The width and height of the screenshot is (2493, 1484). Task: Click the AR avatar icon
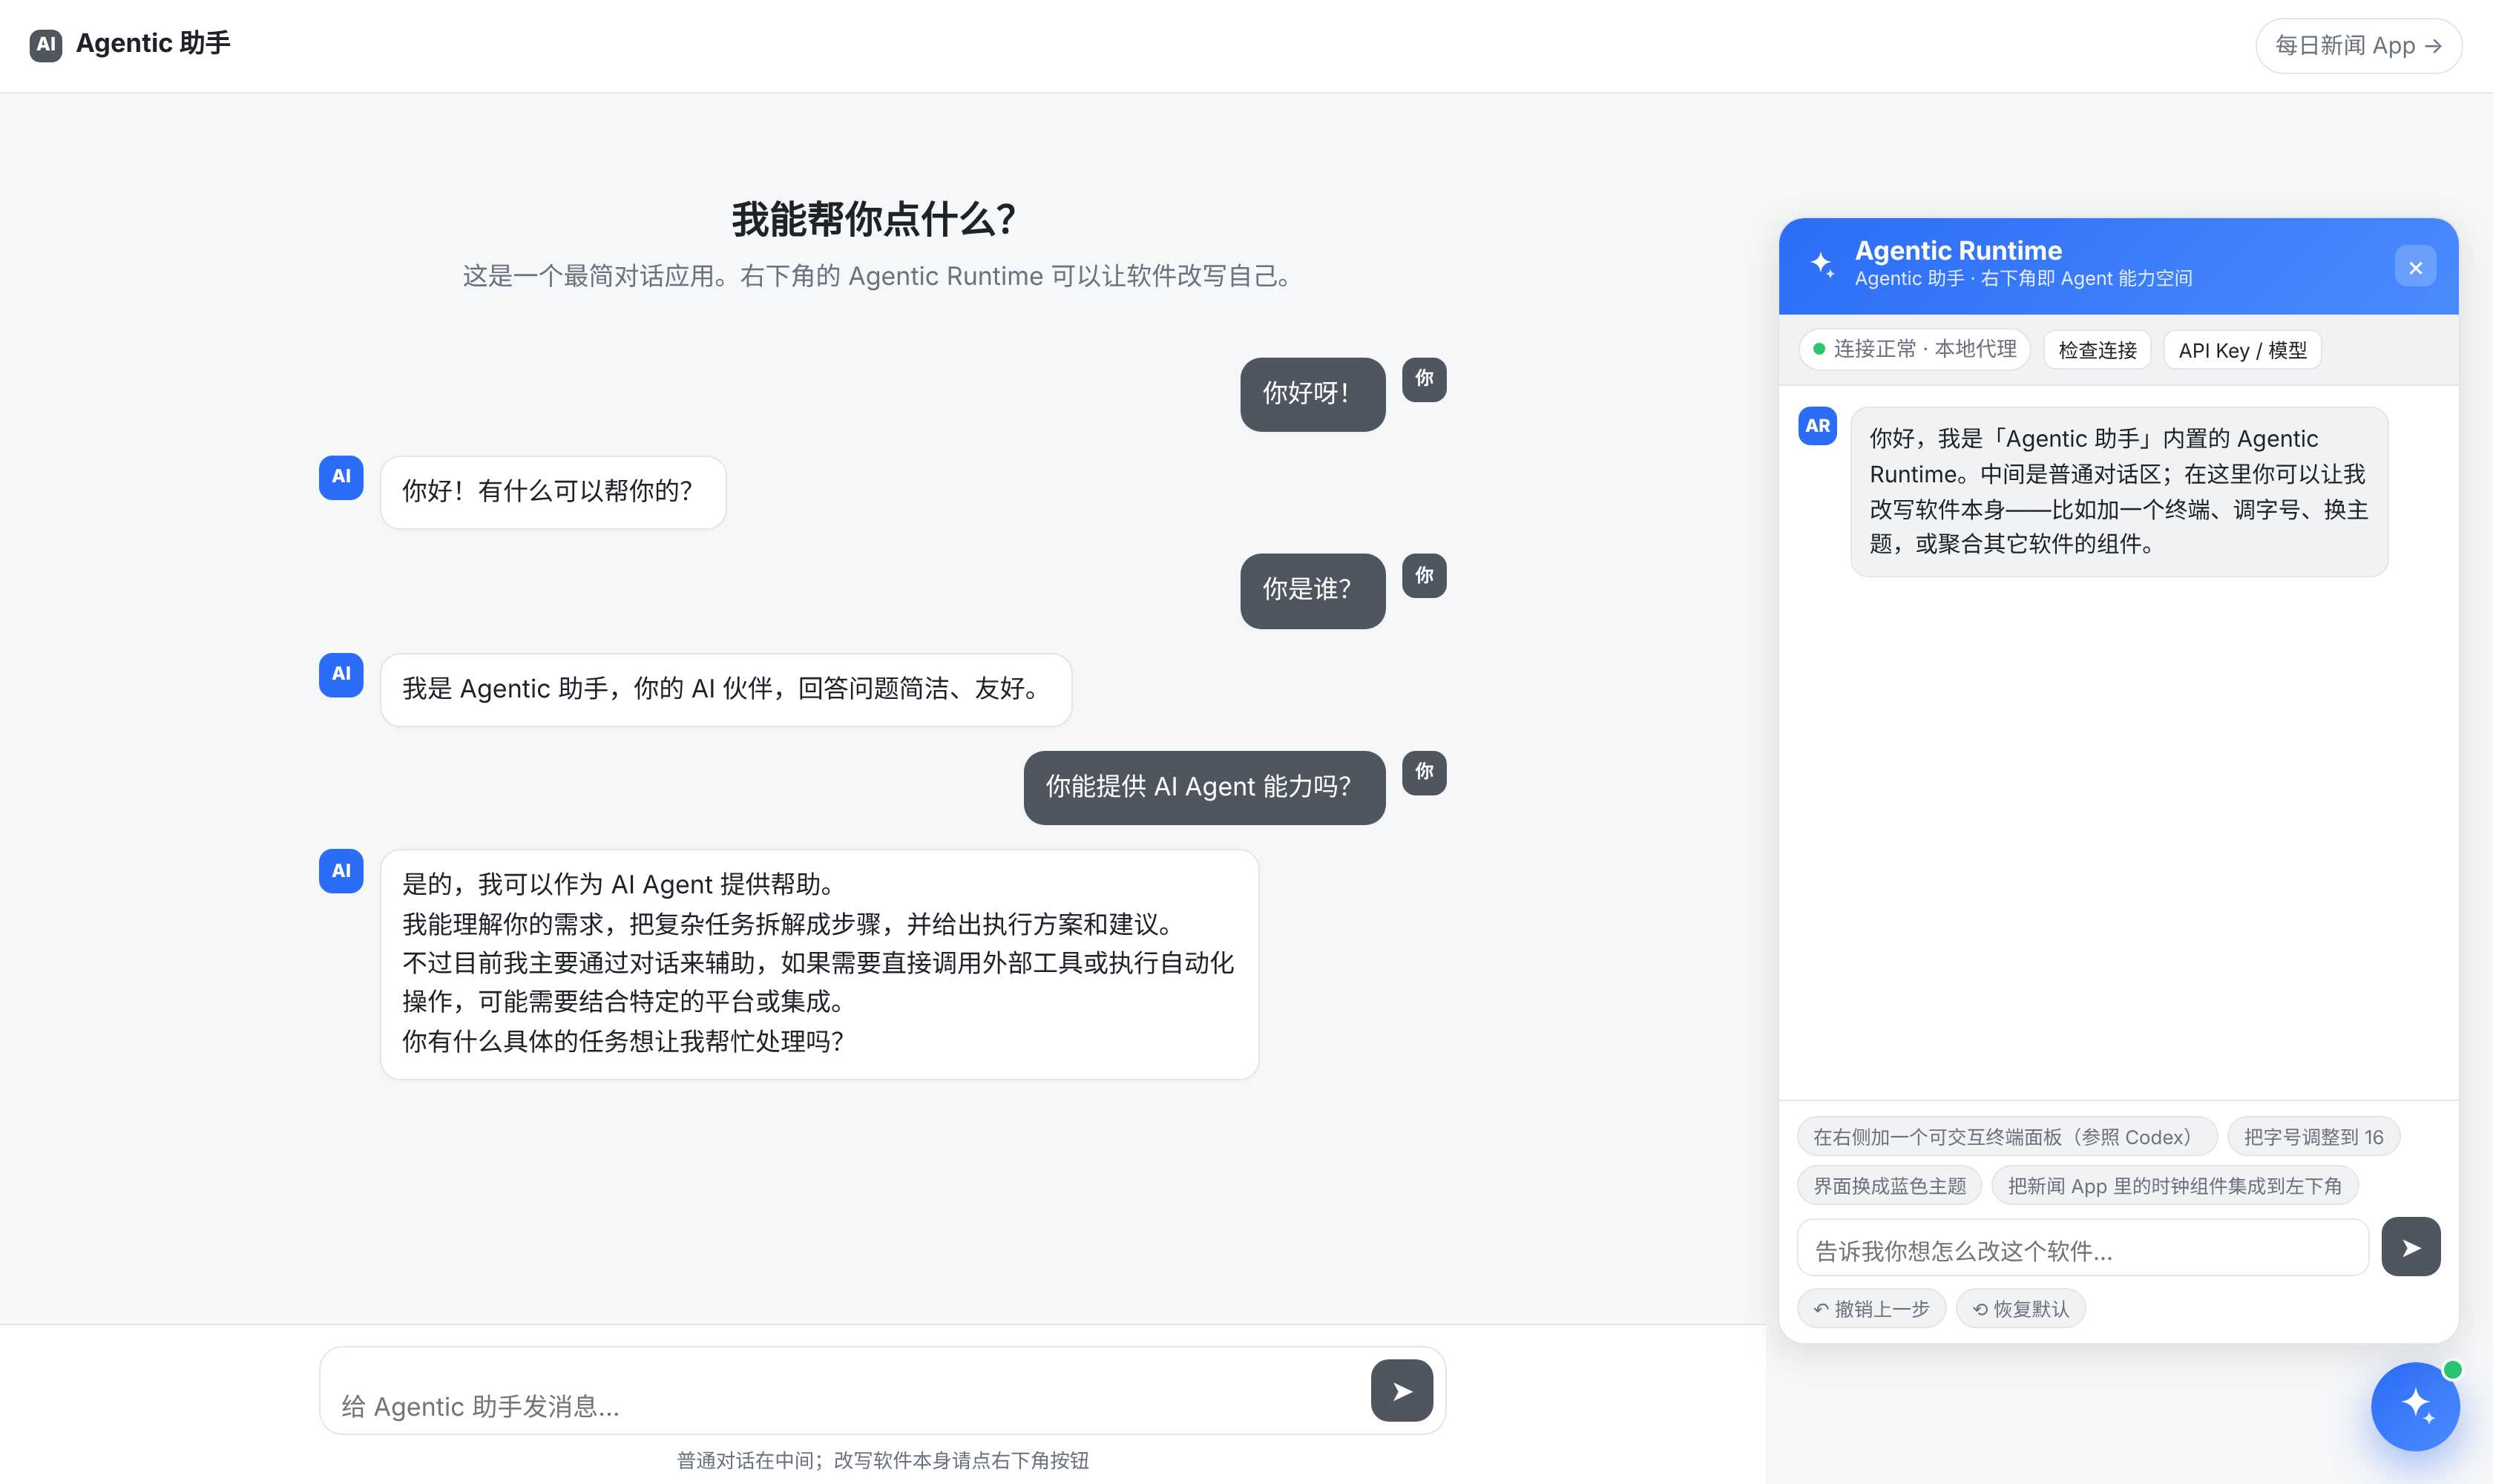click(x=1817, y=426)
